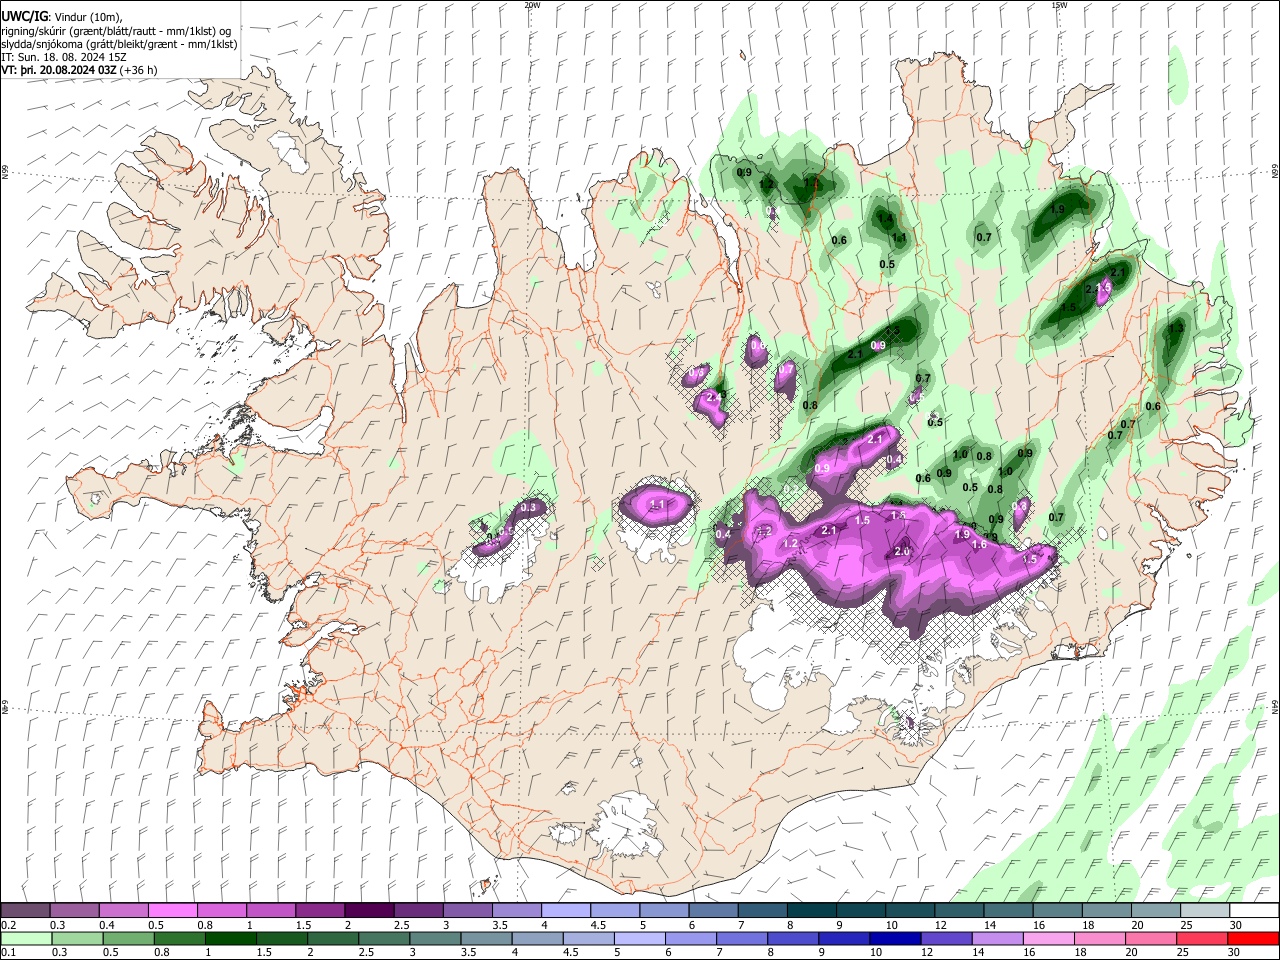Choose the navy blue 10 swatch, bottom legend row
Screen dimensions: 1280x960
(x=895, y=938)
